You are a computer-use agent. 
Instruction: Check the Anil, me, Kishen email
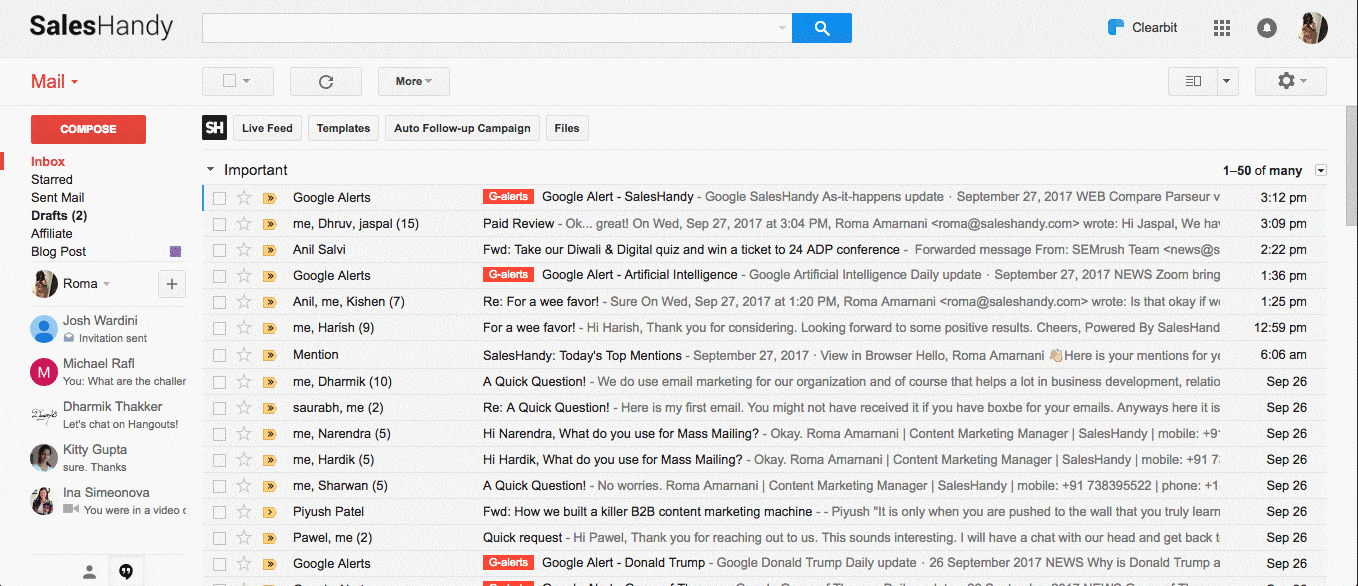219,302
